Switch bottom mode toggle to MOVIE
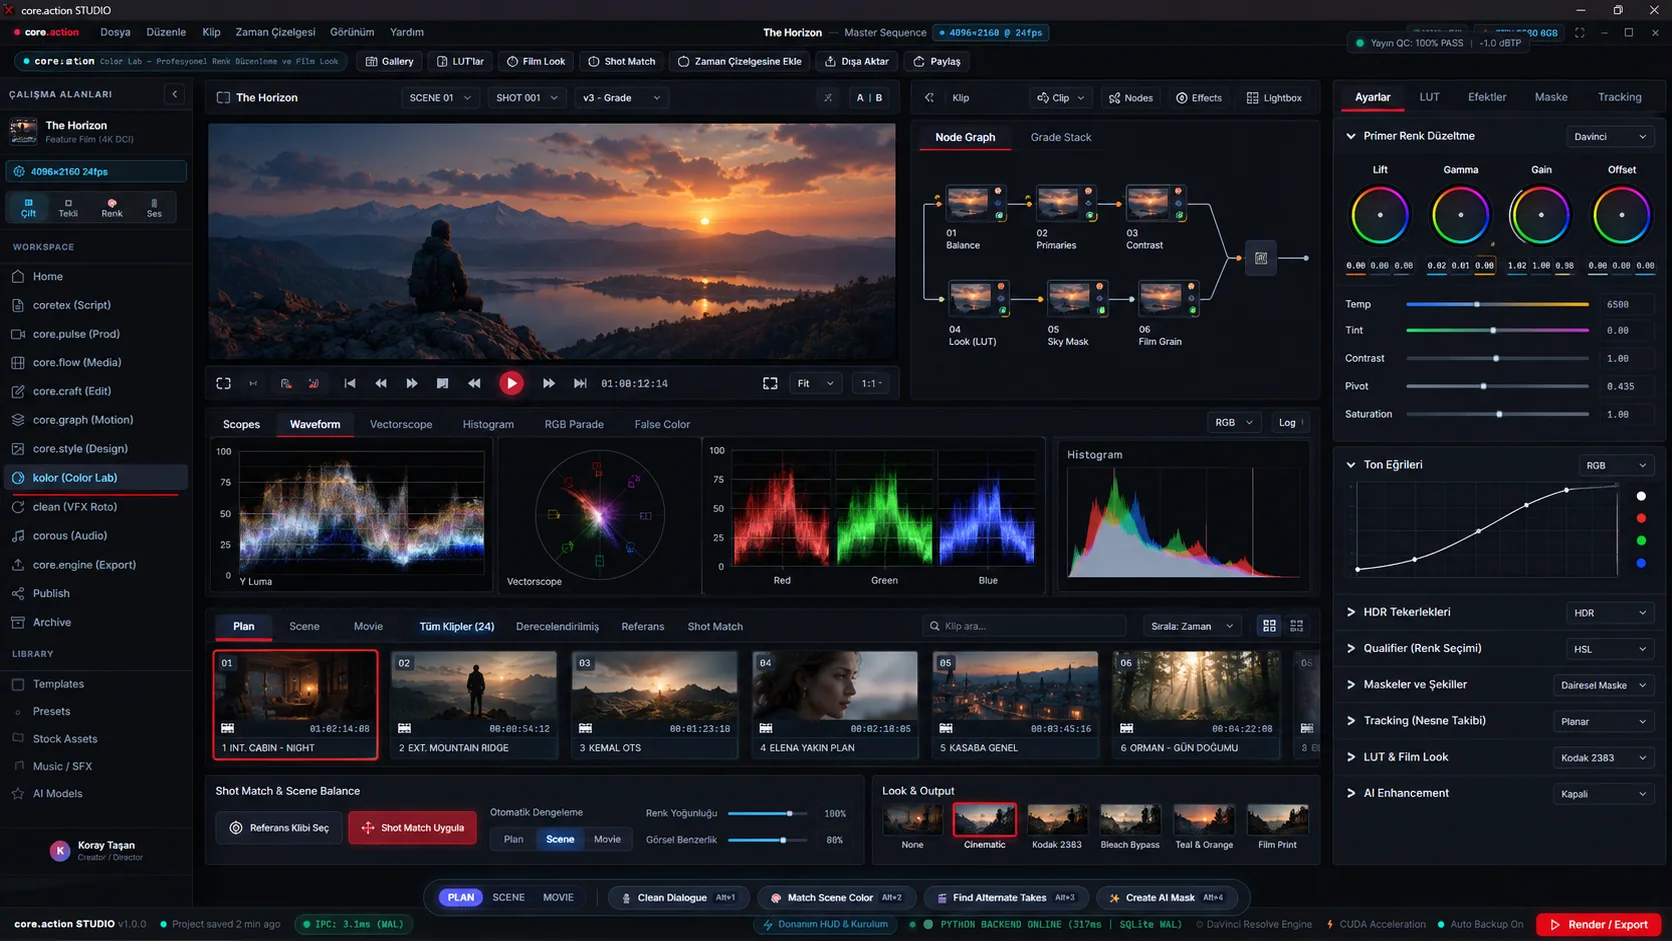 (x=558, y=897)
